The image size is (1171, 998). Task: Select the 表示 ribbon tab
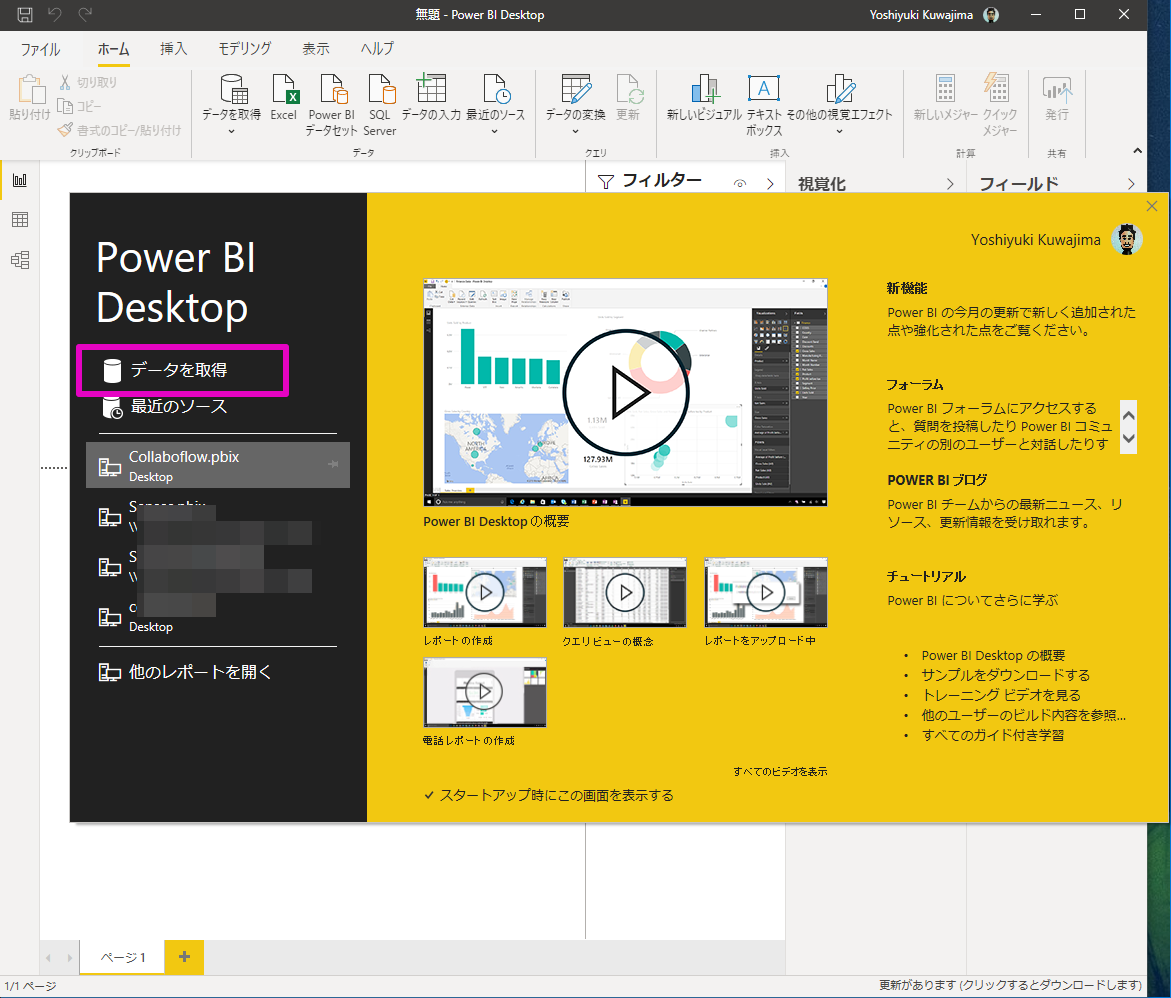point(316,49)
